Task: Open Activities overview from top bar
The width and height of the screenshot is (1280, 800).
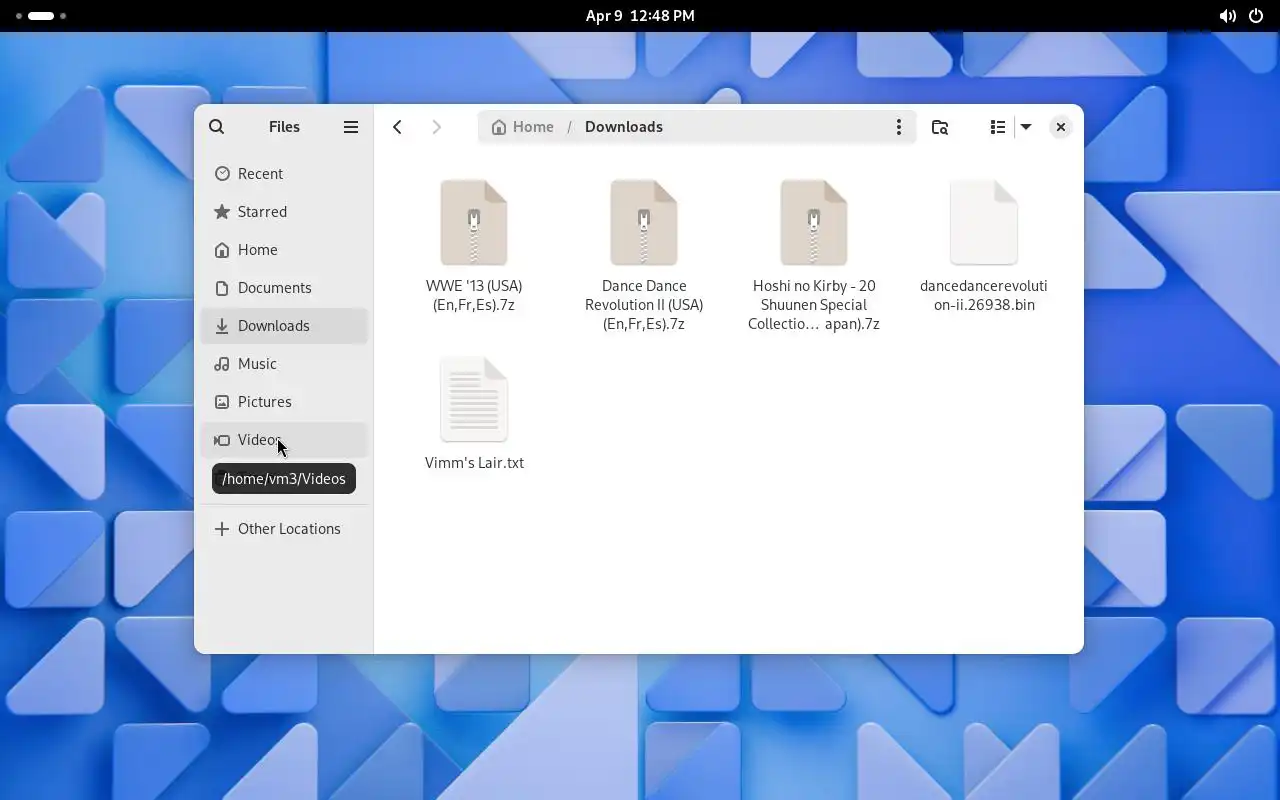Action: pos(41,16)
